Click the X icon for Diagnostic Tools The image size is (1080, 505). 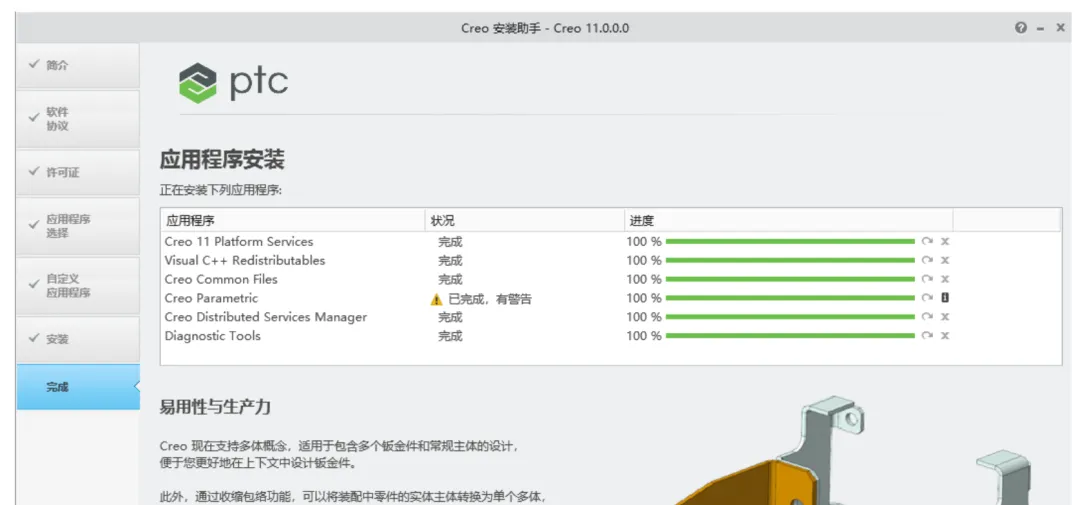[945, 336]
